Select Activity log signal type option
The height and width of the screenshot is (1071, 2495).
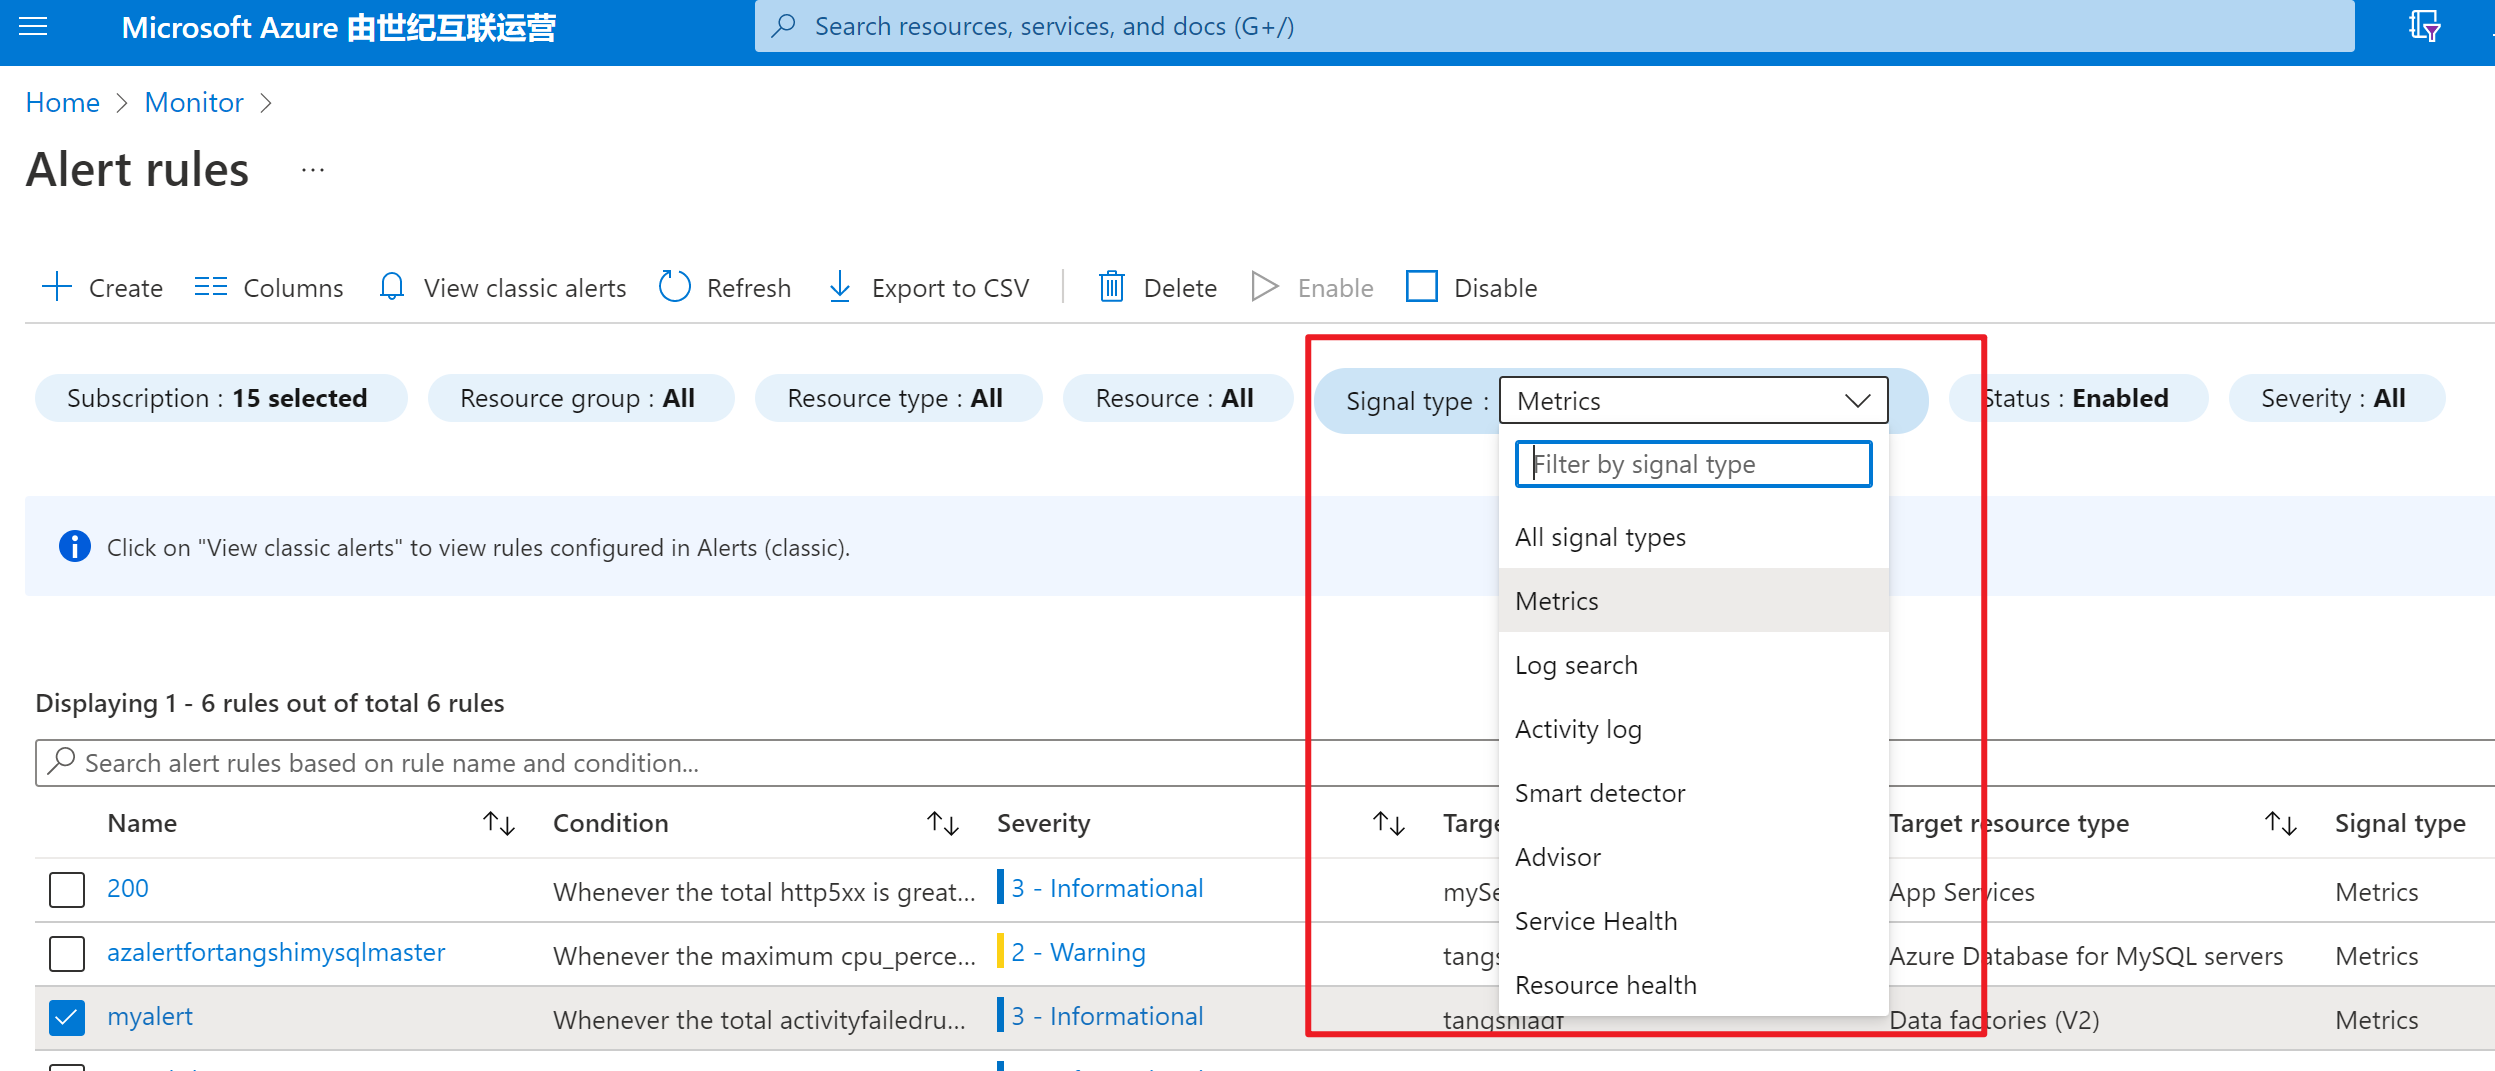tap(1578, 729)
